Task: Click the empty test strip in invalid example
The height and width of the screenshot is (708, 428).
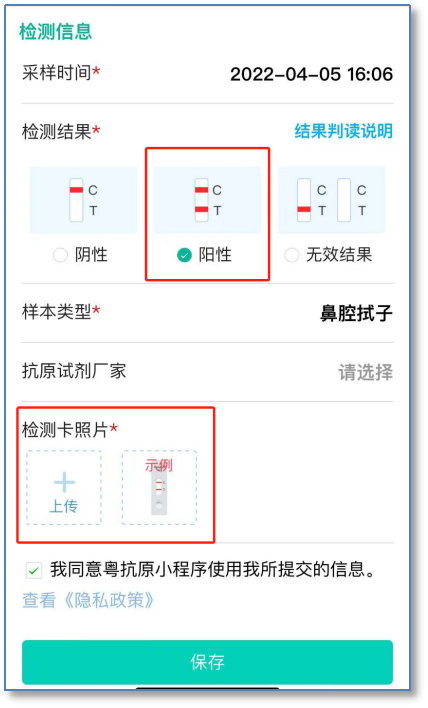Action: (x=344, y=200)
